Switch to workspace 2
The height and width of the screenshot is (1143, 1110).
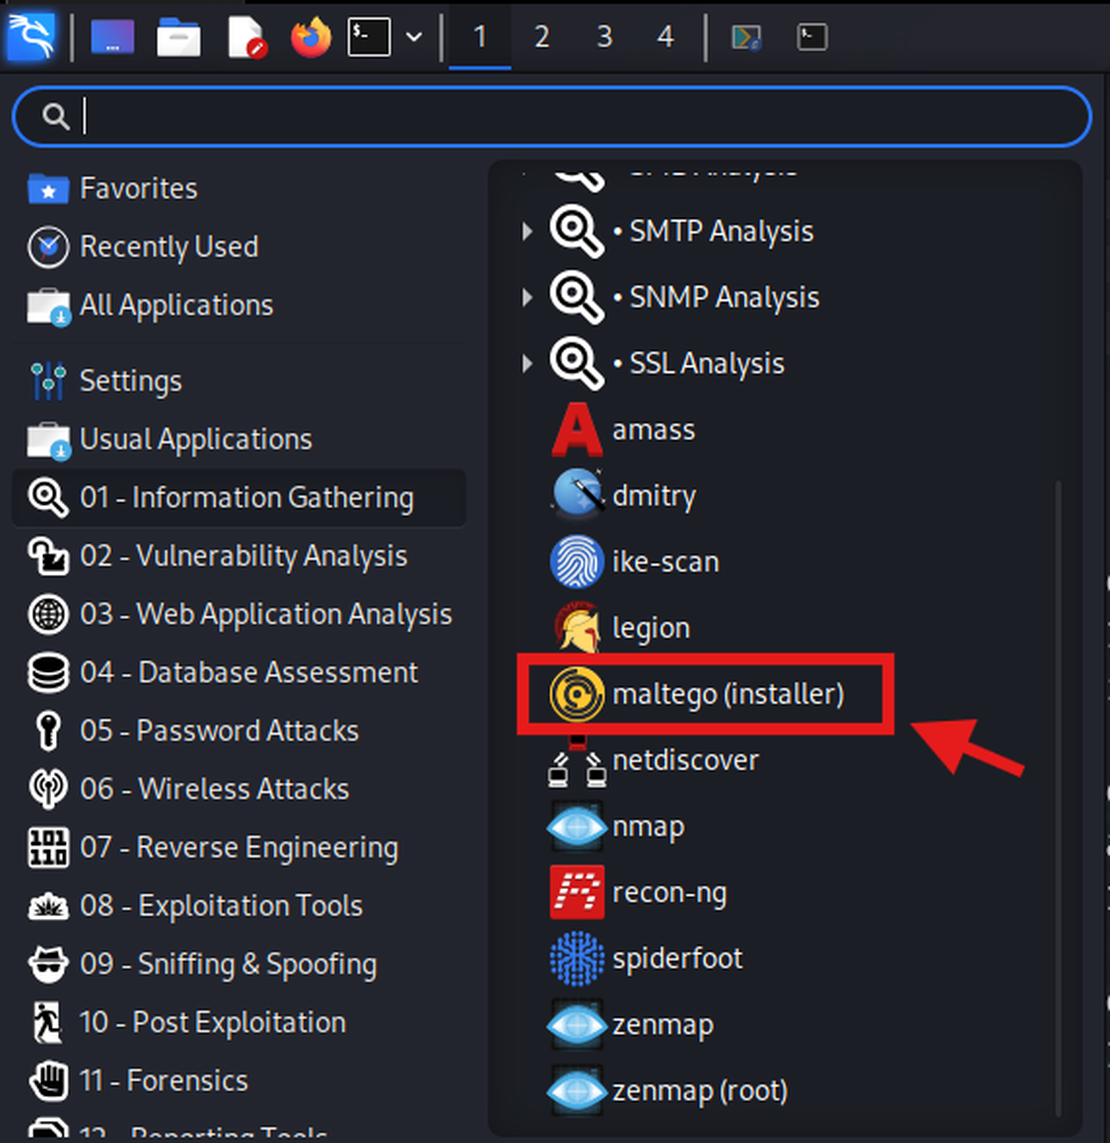(x=542, y=37)
